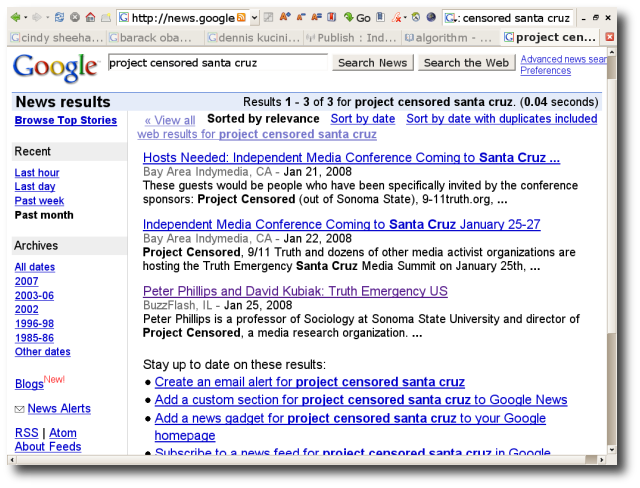Open the address bar URL dropdown

click(x=254, y=18)
